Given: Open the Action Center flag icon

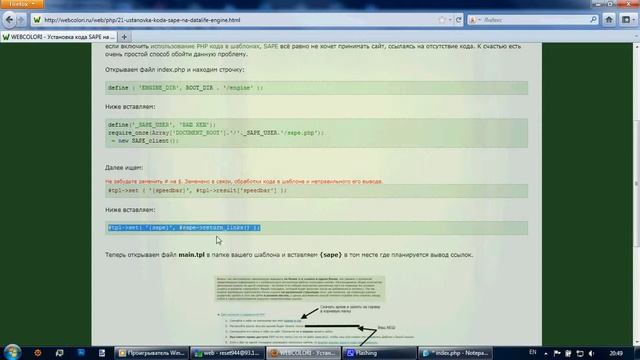Looking at the screenshot, I should (557, 353).
